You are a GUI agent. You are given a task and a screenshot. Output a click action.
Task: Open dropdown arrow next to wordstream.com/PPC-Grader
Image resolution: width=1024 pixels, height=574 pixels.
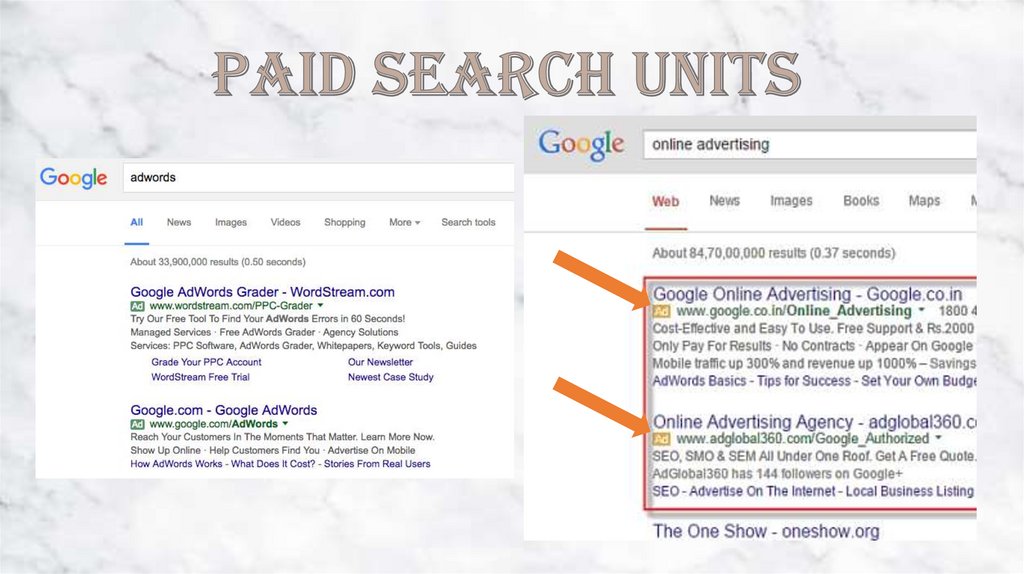pos(320,304)
